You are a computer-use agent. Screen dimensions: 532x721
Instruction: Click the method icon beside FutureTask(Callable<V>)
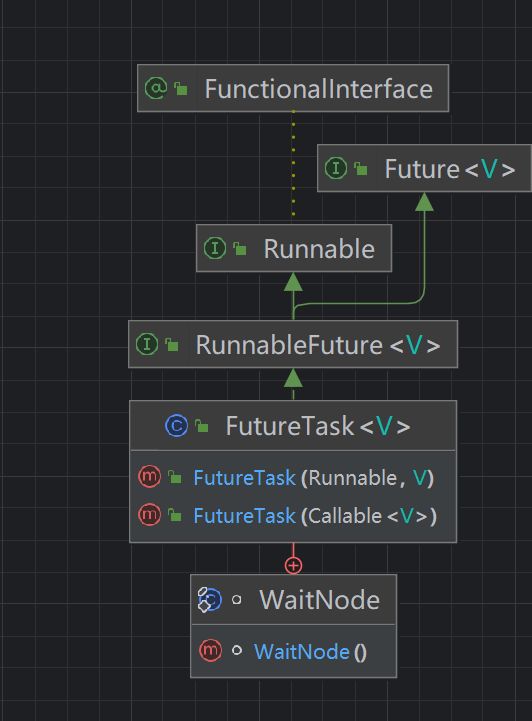(149, 515)
